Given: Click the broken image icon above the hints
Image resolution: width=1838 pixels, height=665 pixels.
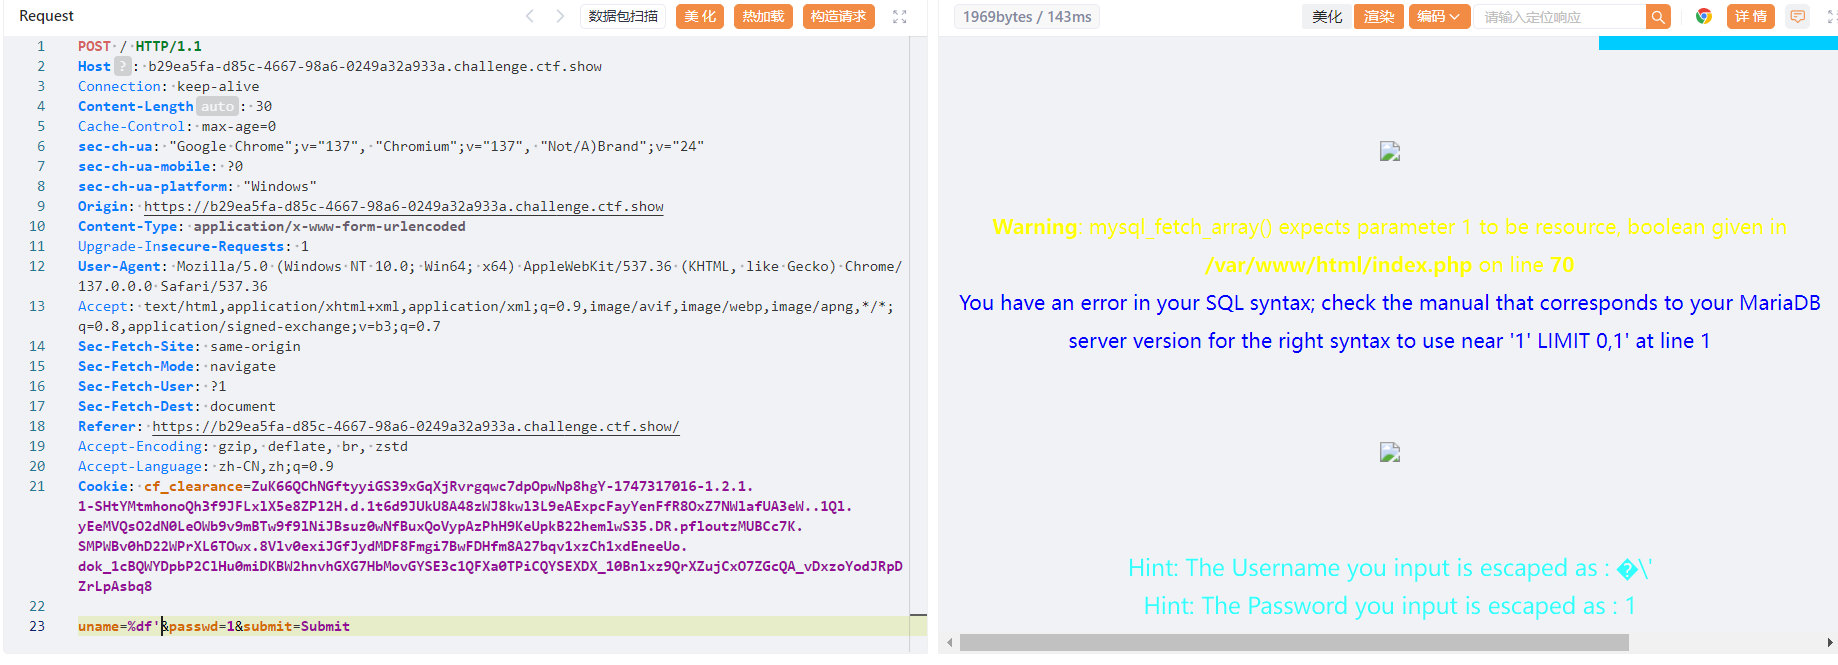Looking at the screenshot, I should click(1390, 452).
